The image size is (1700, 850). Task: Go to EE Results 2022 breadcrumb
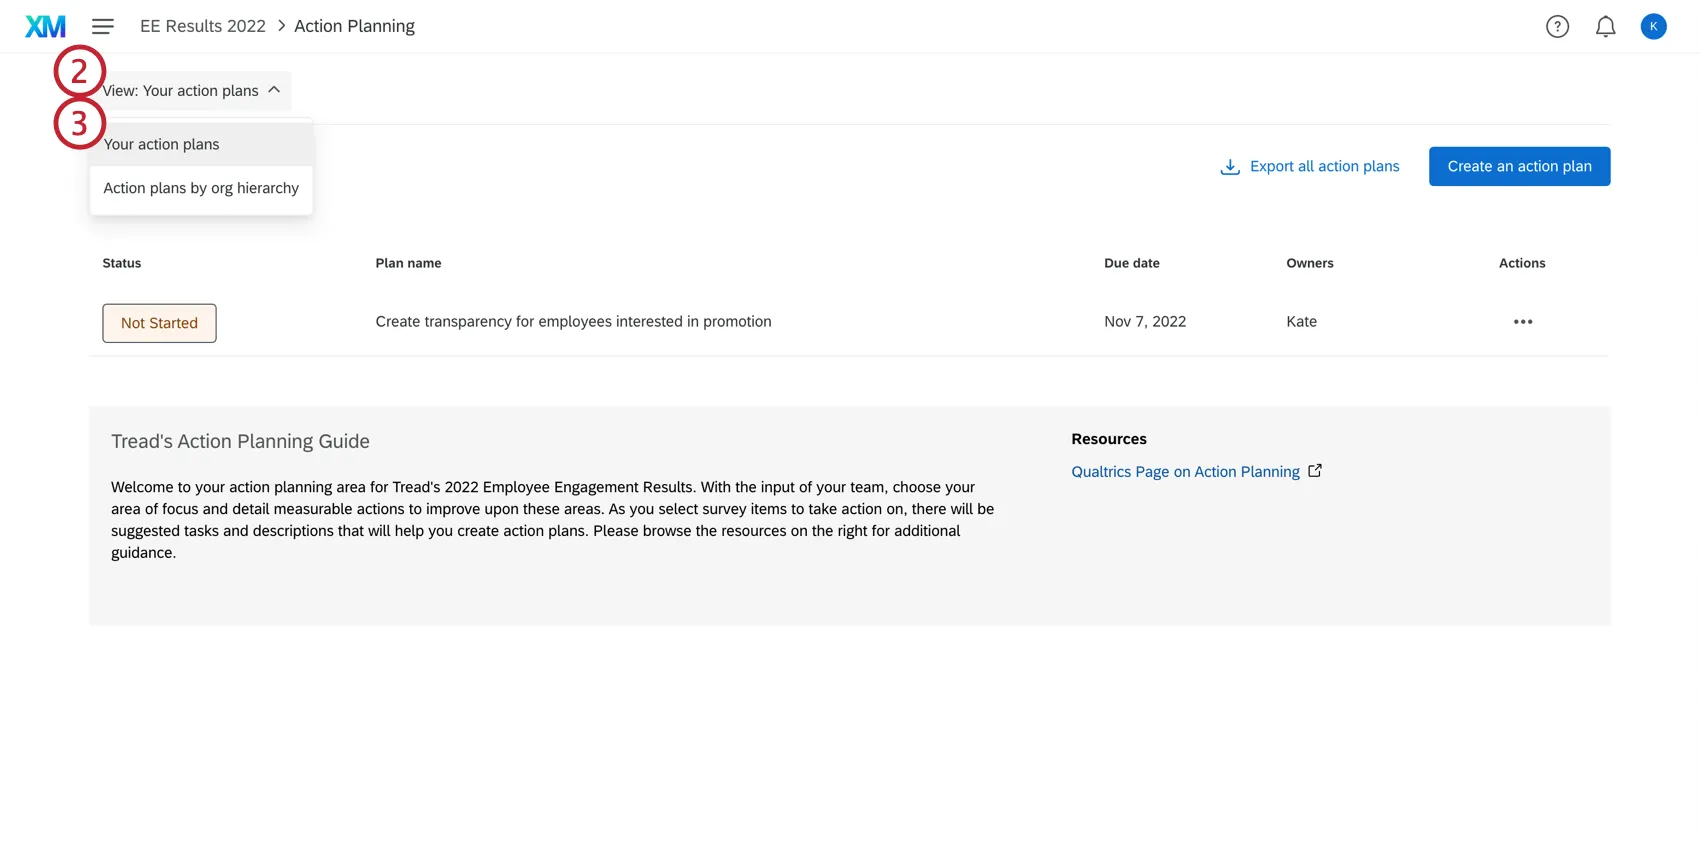[x=203, y=27]
